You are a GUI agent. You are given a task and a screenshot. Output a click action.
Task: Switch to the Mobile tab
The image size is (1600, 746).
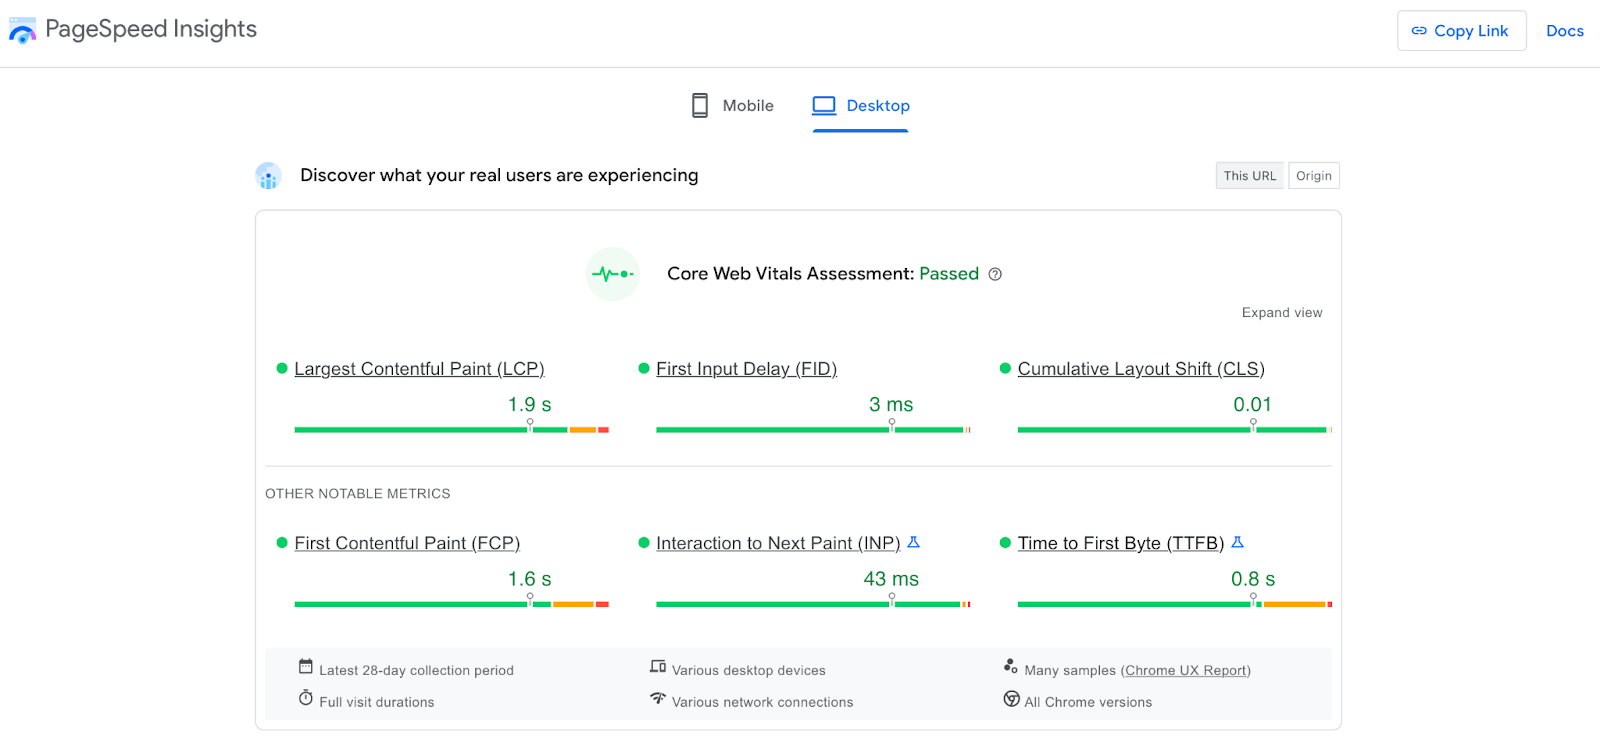(732, 106)
